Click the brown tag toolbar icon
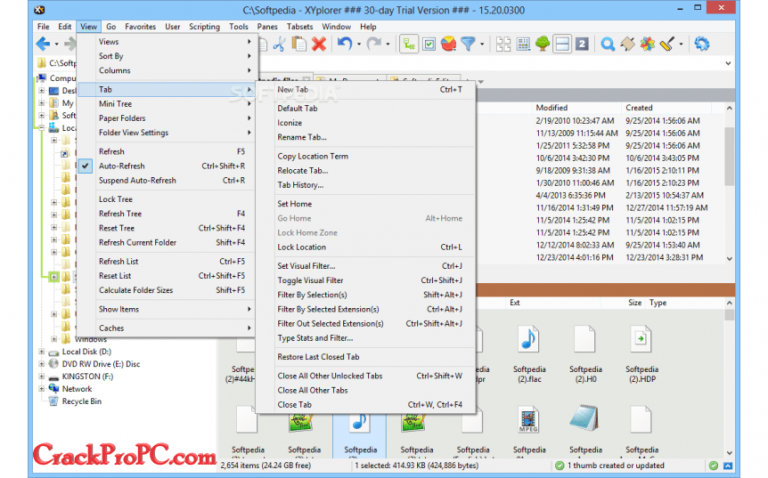768x478 pixels. tap(627, 44)
